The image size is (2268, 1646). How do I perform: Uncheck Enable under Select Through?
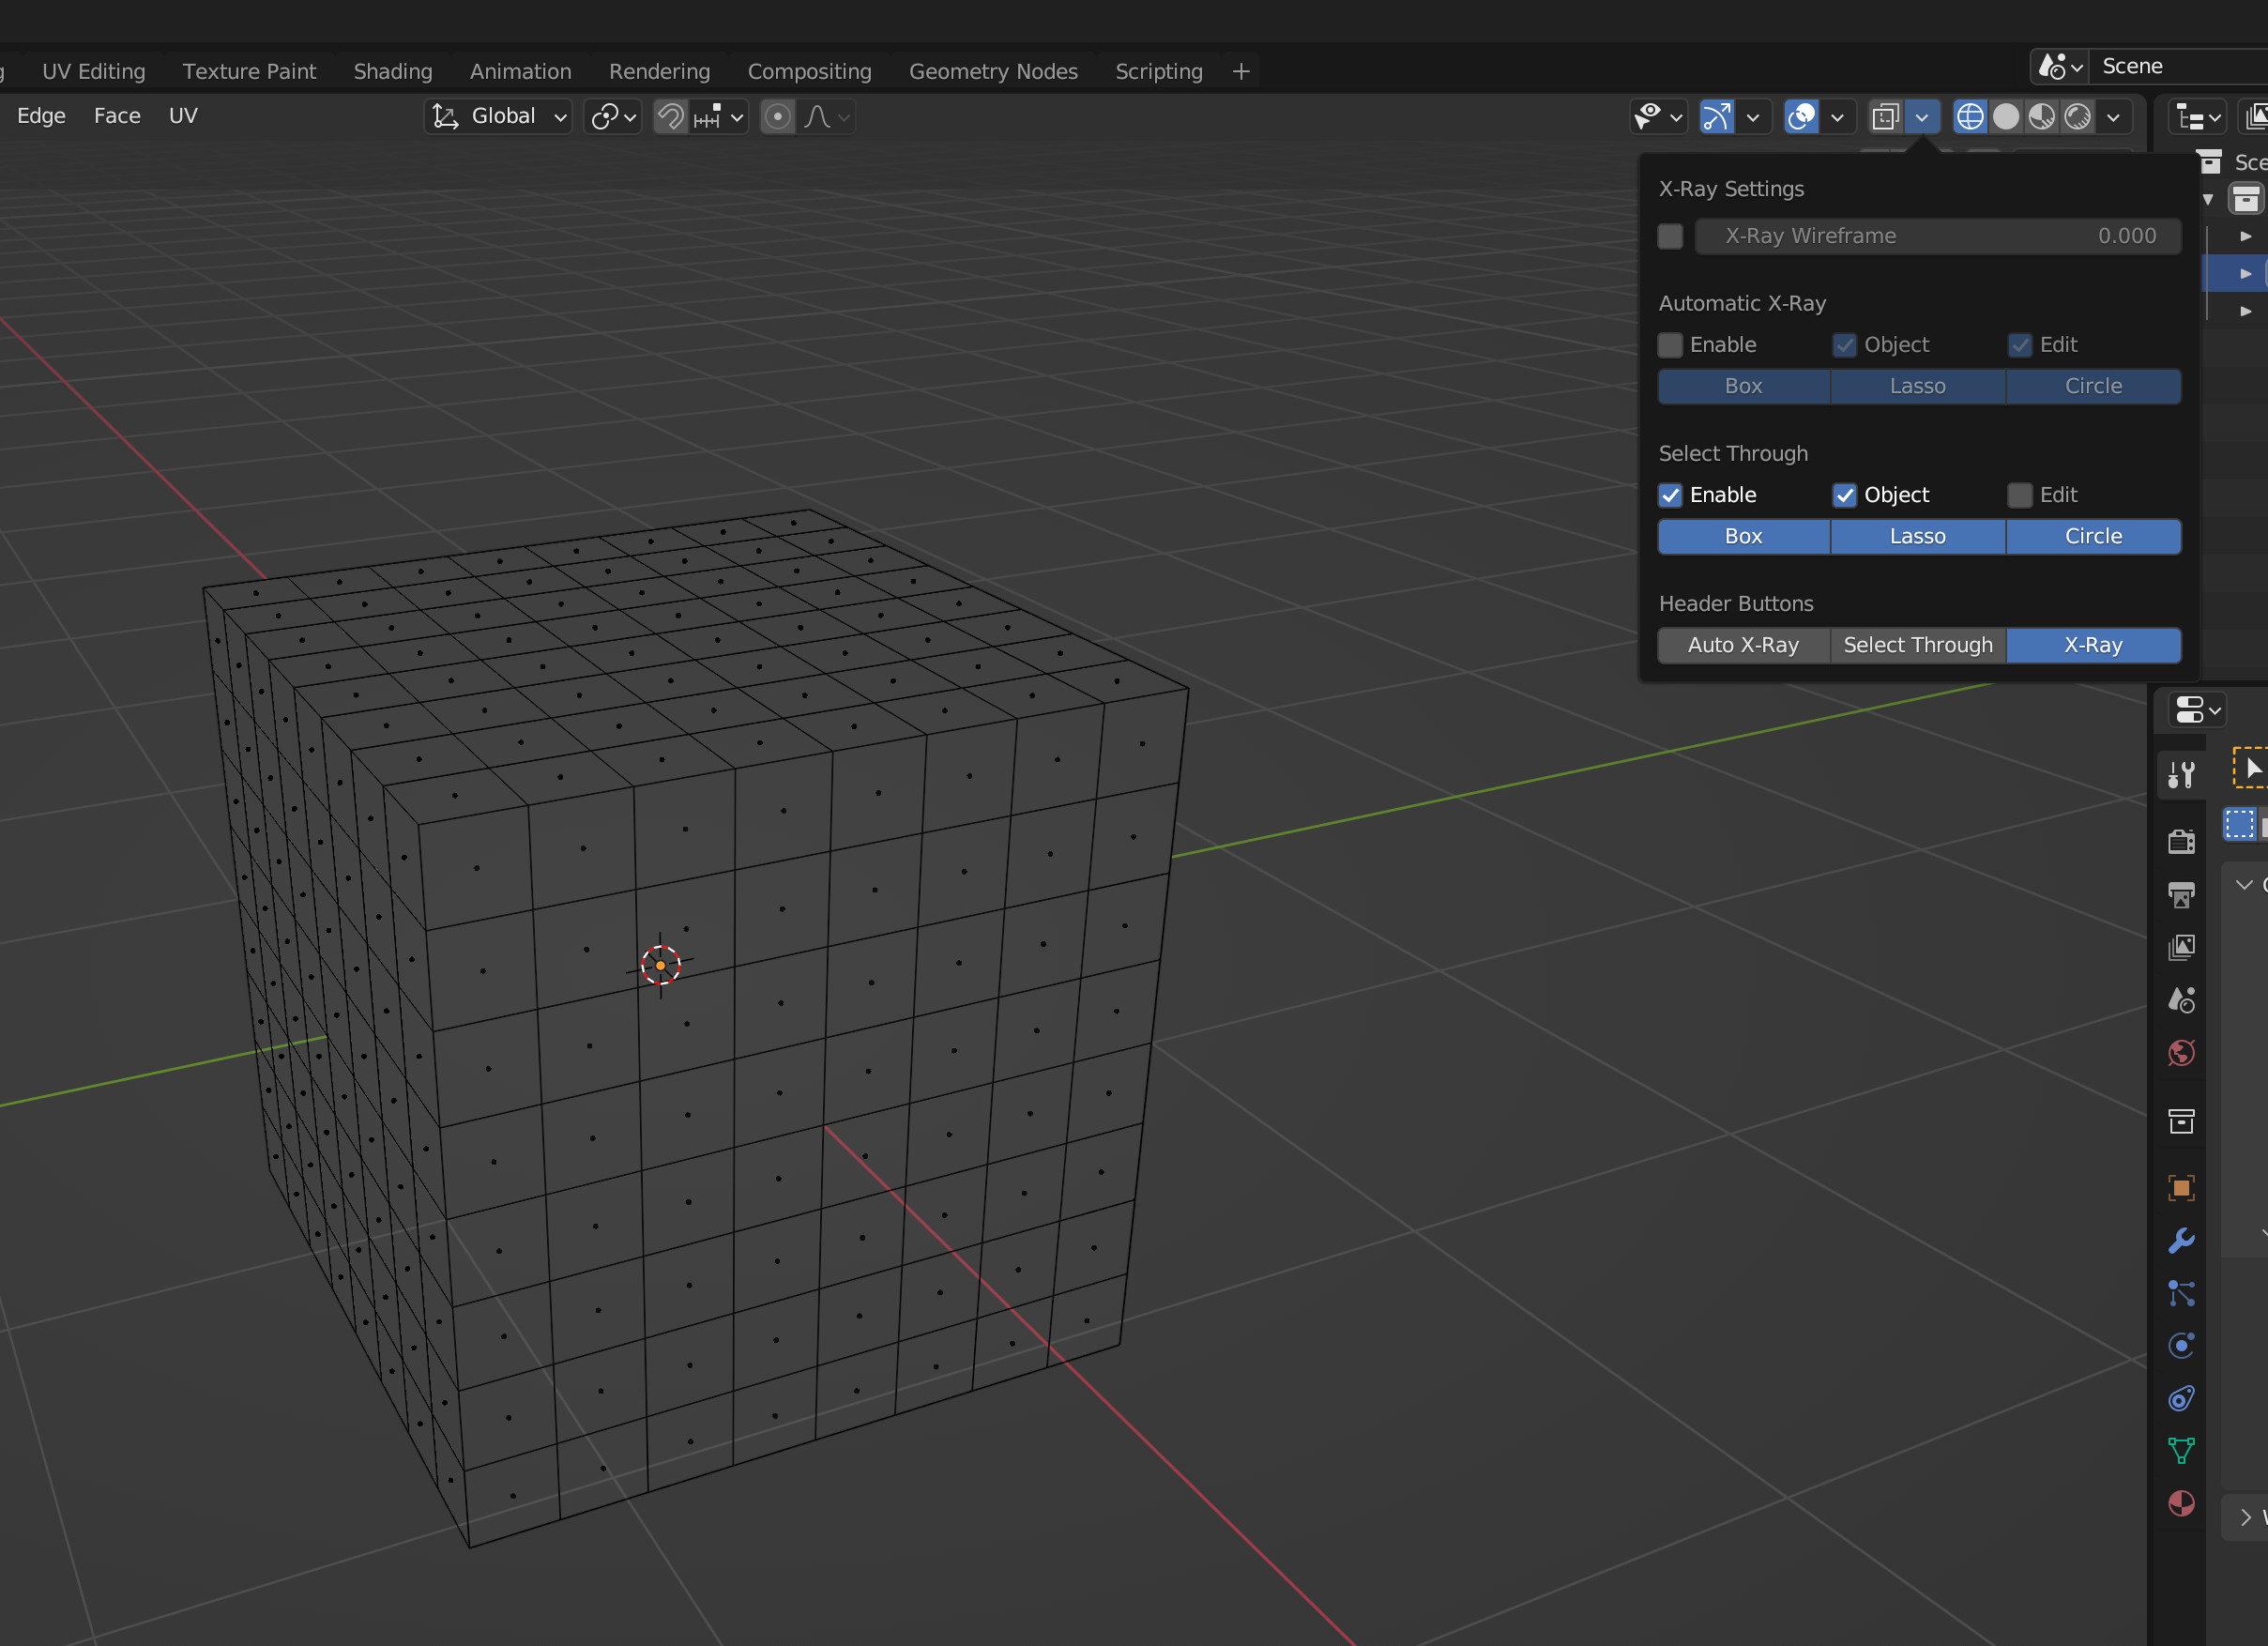pyautogui.click(x=1670, y=495)
